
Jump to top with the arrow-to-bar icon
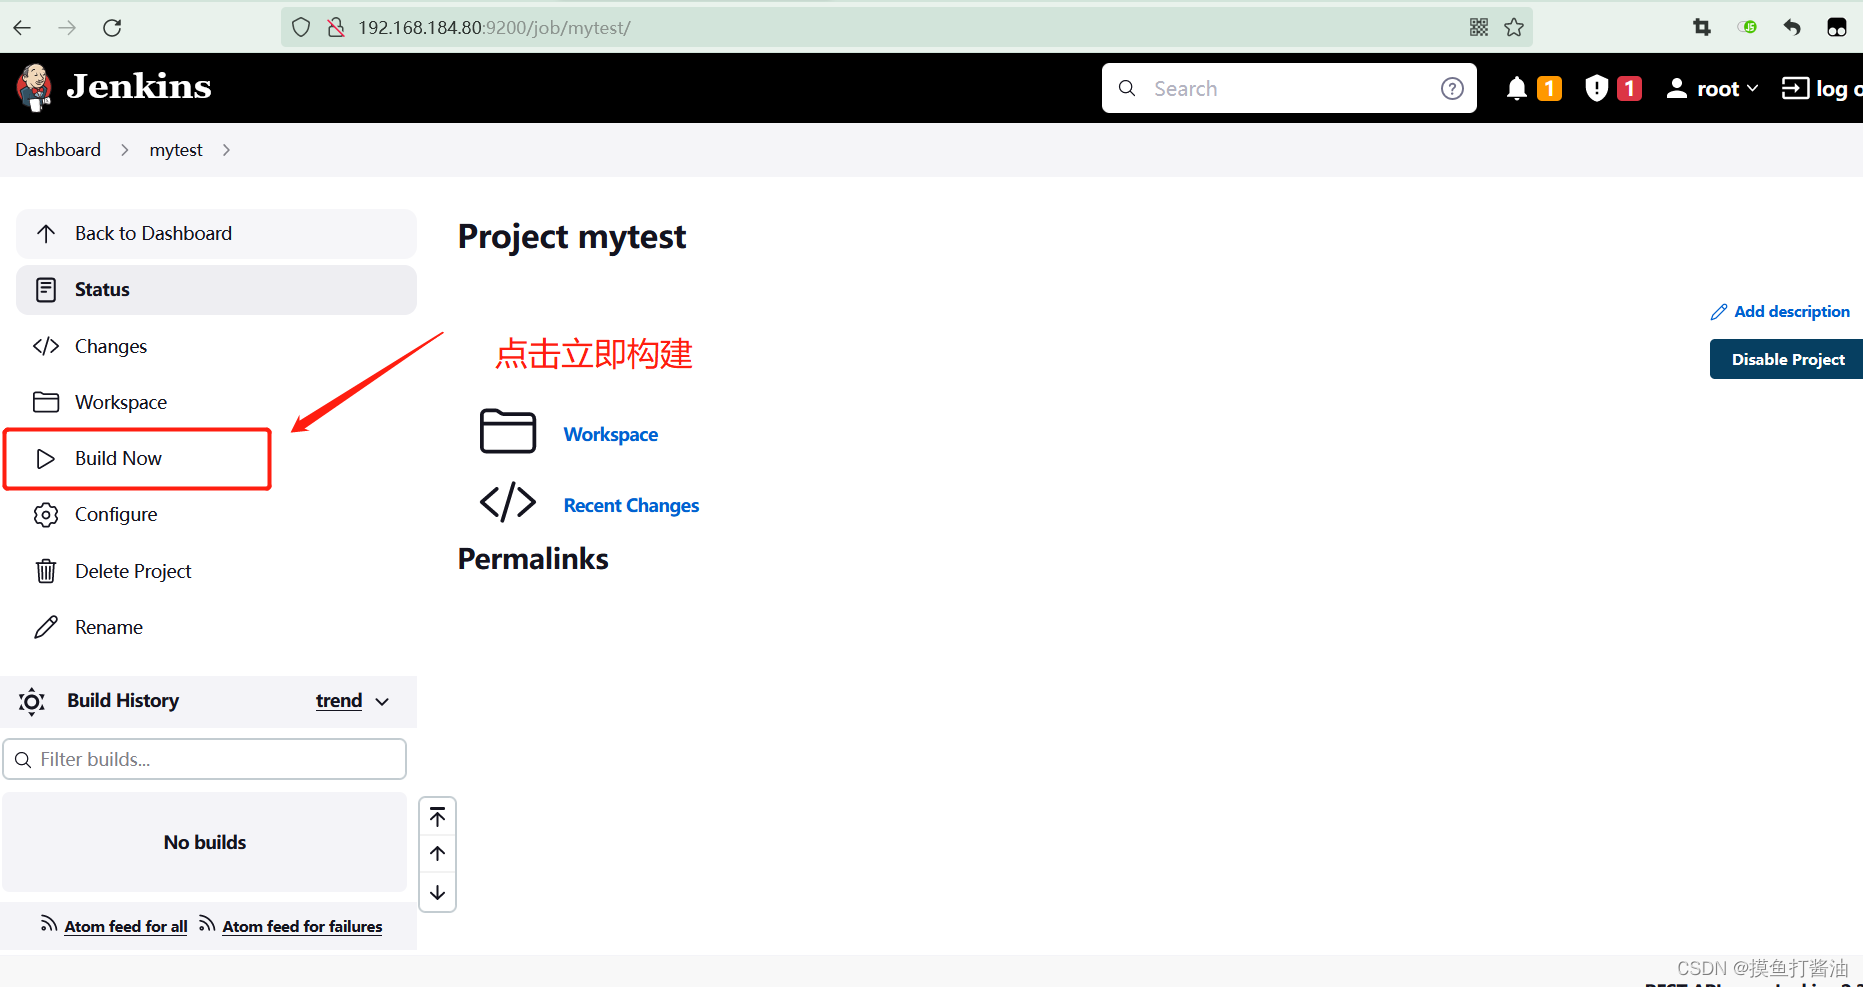pyautogui.click(x=438, y=818)
